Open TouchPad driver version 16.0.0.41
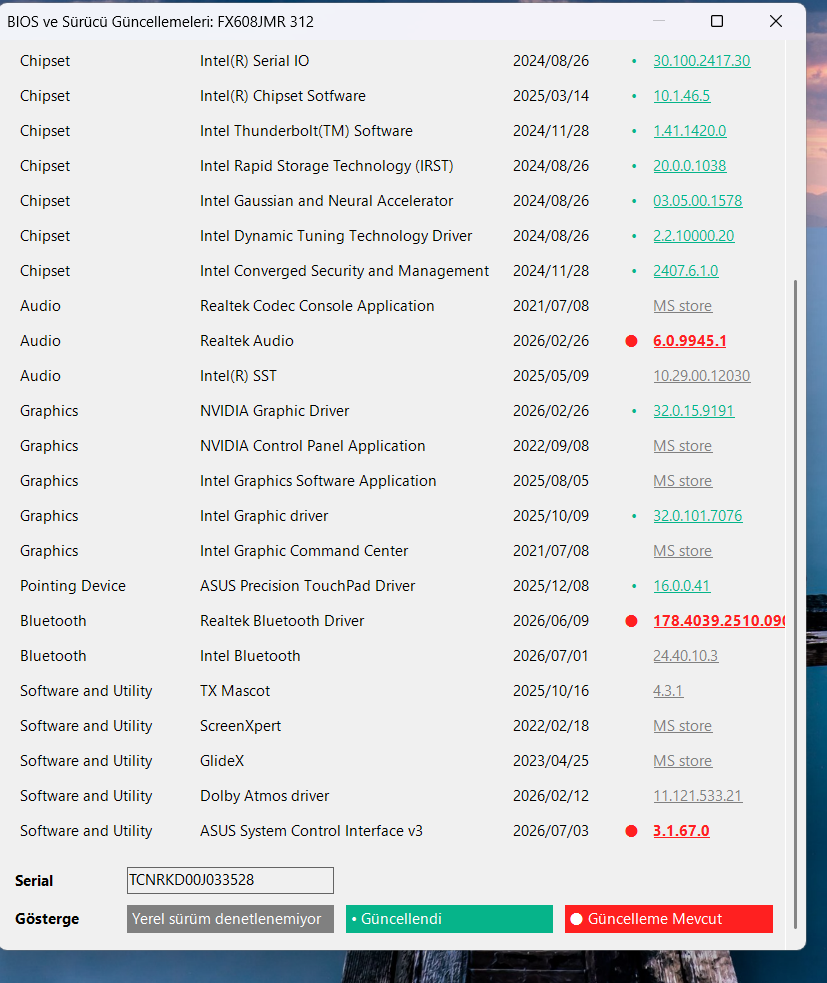Screen dimensions: 827x983 tap(682, 586)
